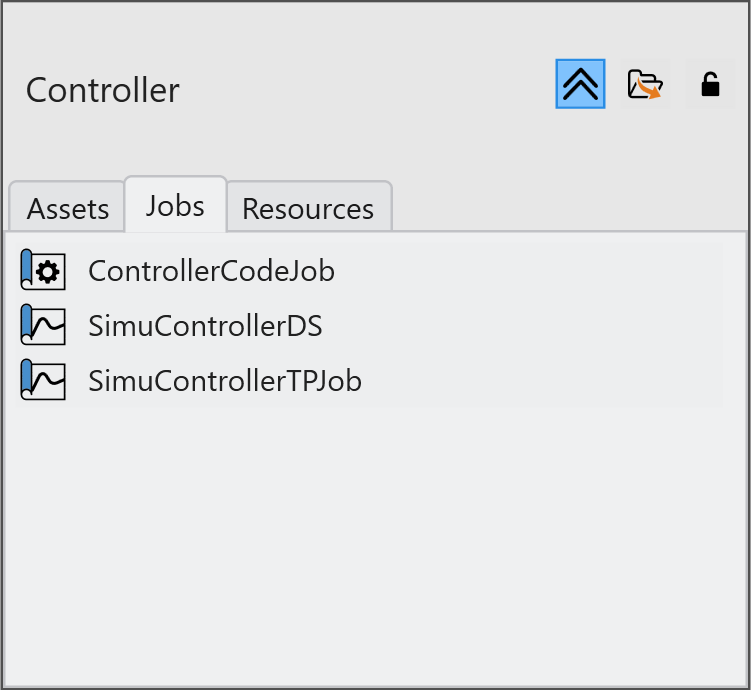The width and height of the screenshot is (751, 690).
Task: Click header blank space between title and icons
Action: tap(370, 90)
